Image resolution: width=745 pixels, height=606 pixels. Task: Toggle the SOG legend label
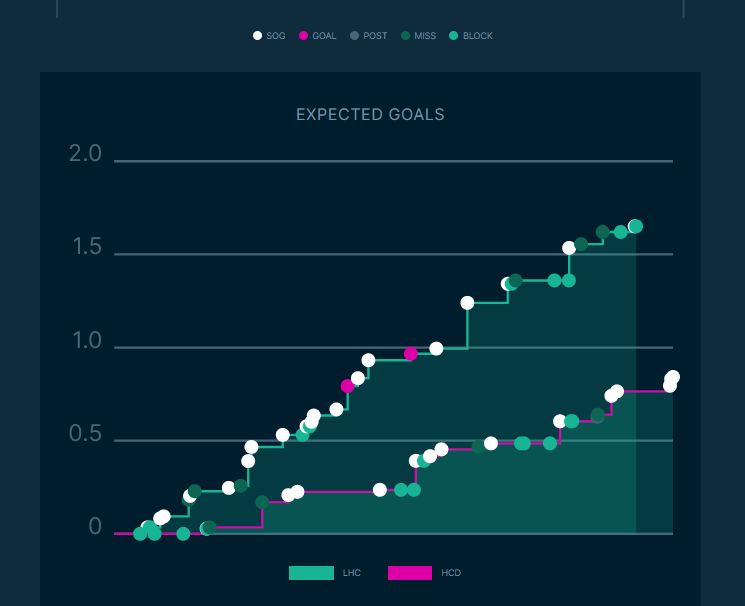[276, 36]
